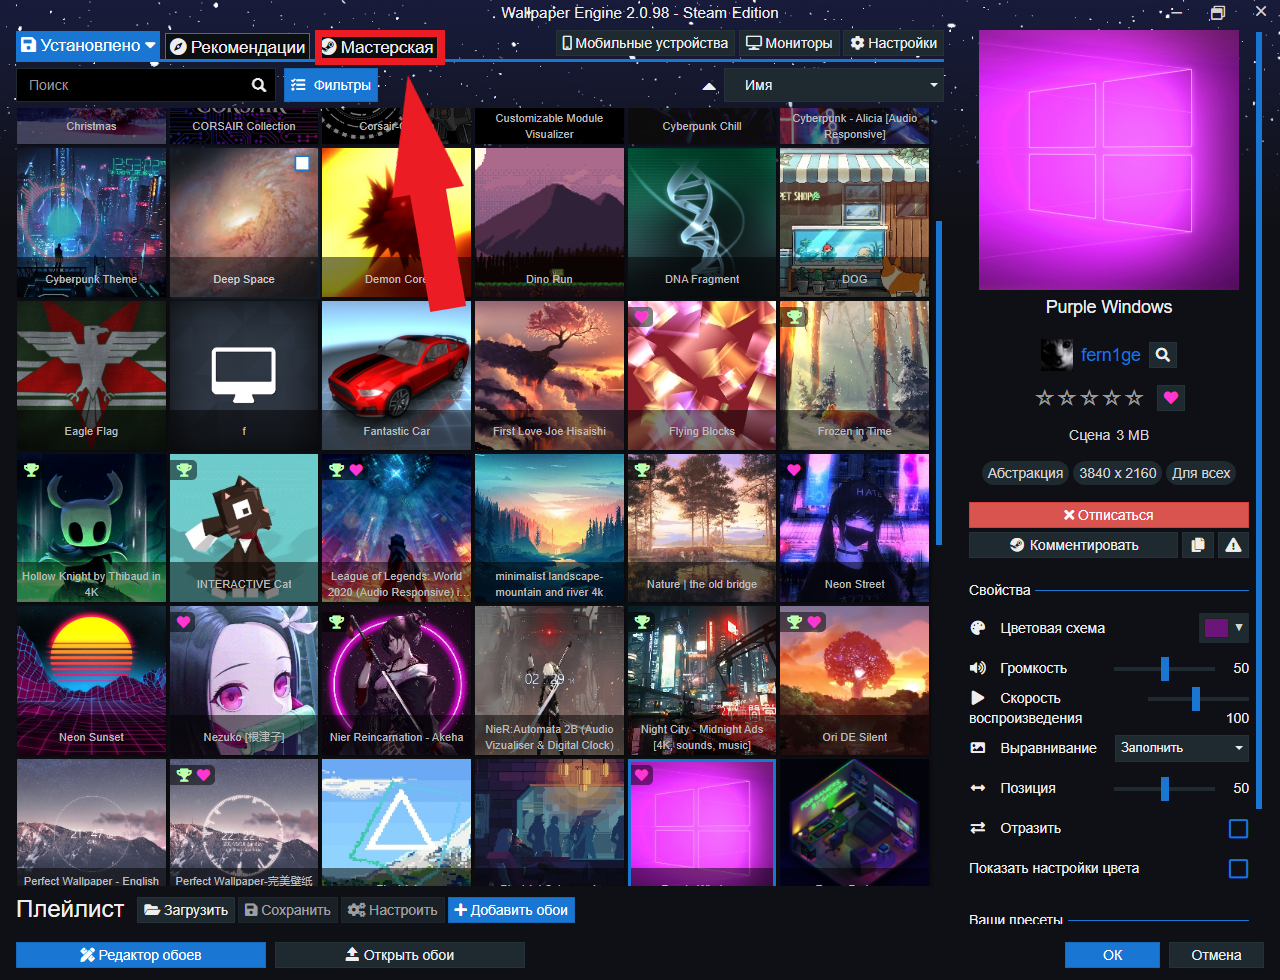Viewport: 1280px width, 980px height.
Task: Select the First Love Joe Hisaishi wallpaper
Action: (549, 375)
